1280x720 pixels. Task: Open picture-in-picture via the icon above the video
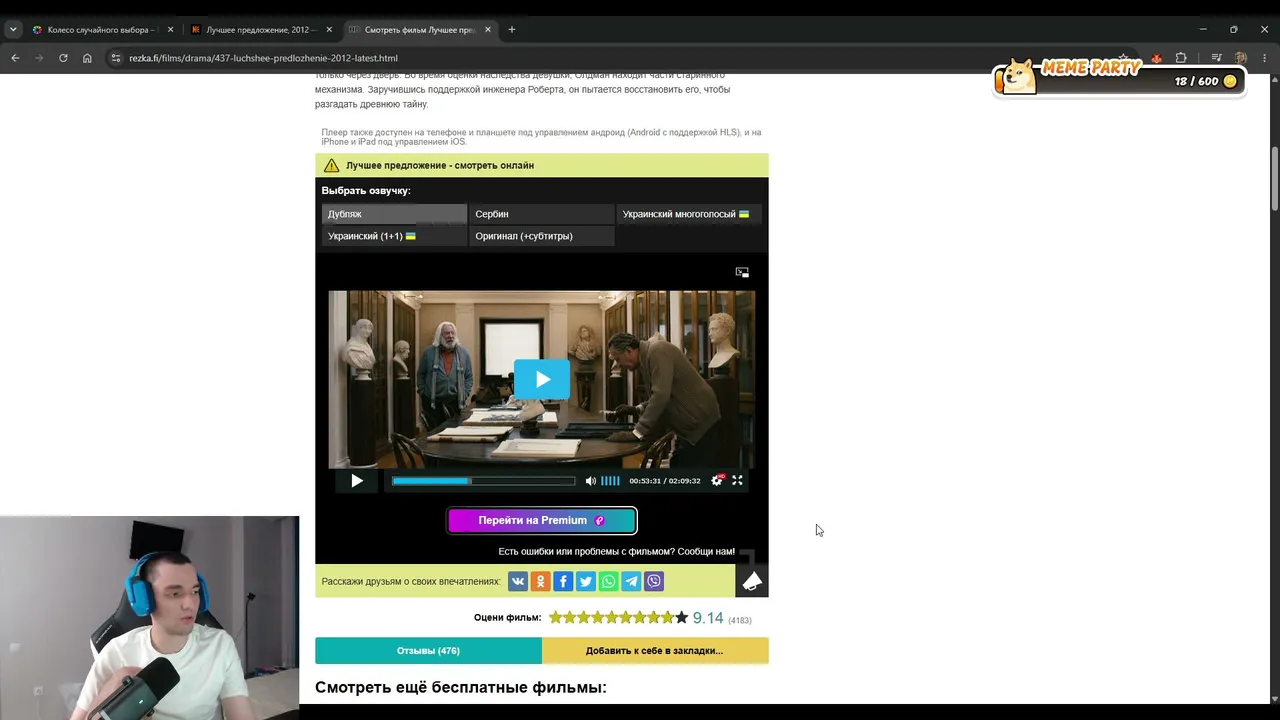742,272
